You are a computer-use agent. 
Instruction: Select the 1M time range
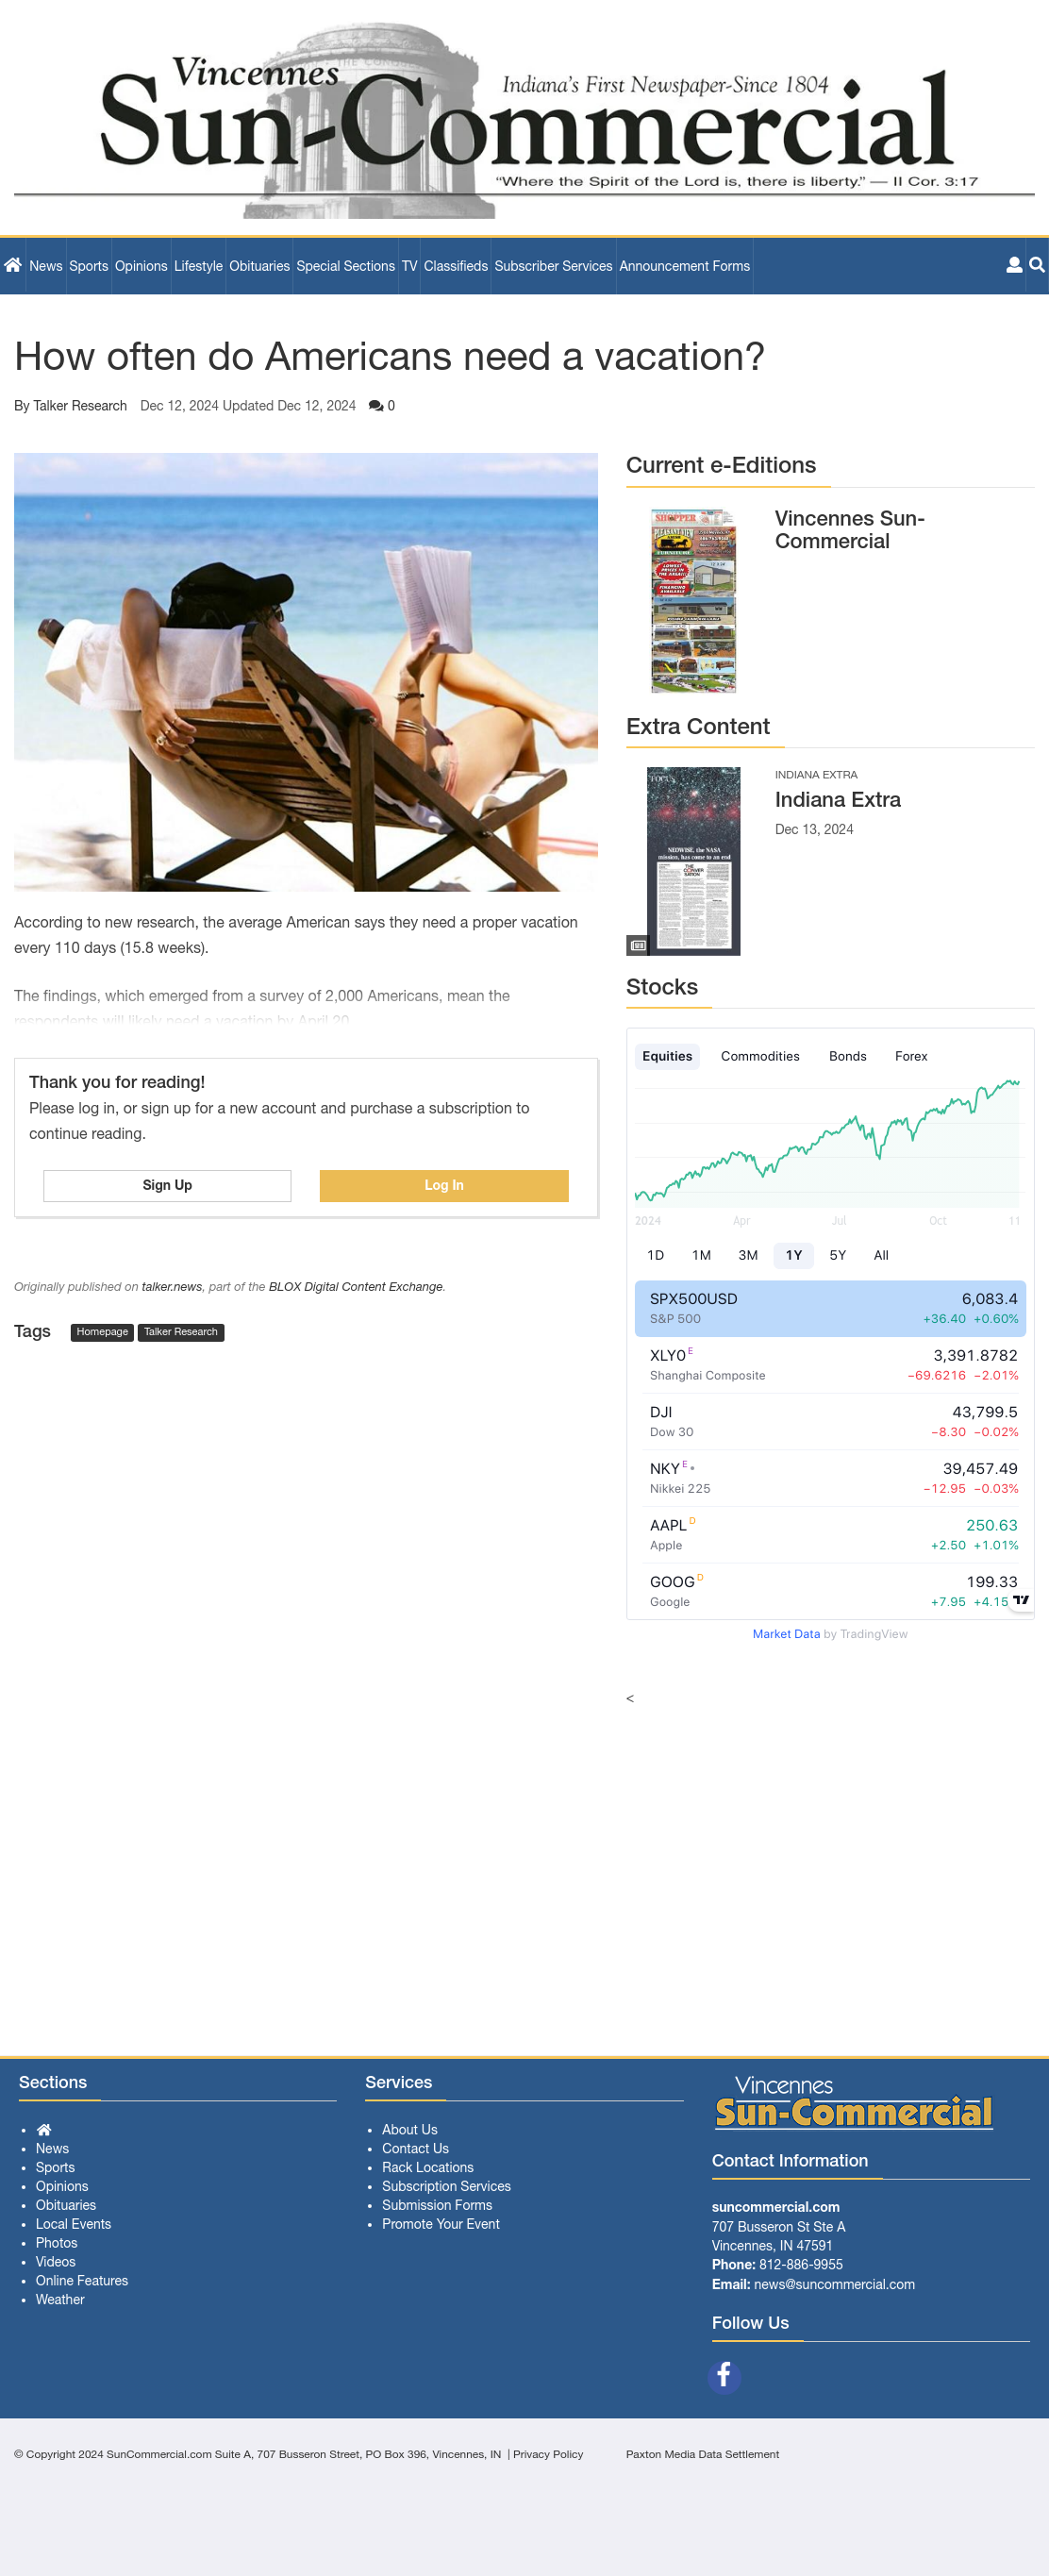point(701,1255)
